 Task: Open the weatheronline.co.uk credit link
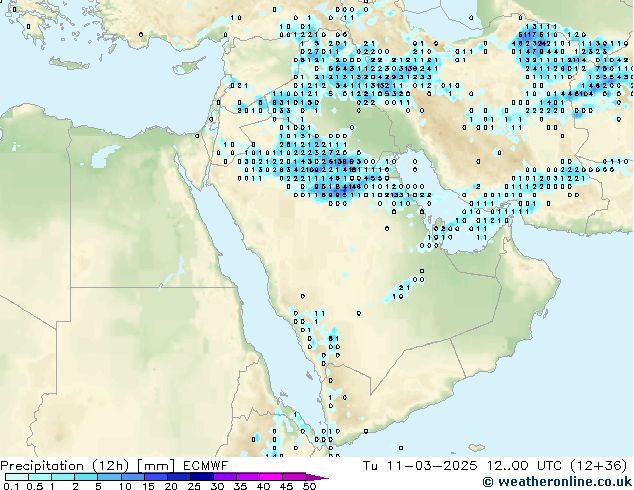pyautogui.click(x=558, y=482)
